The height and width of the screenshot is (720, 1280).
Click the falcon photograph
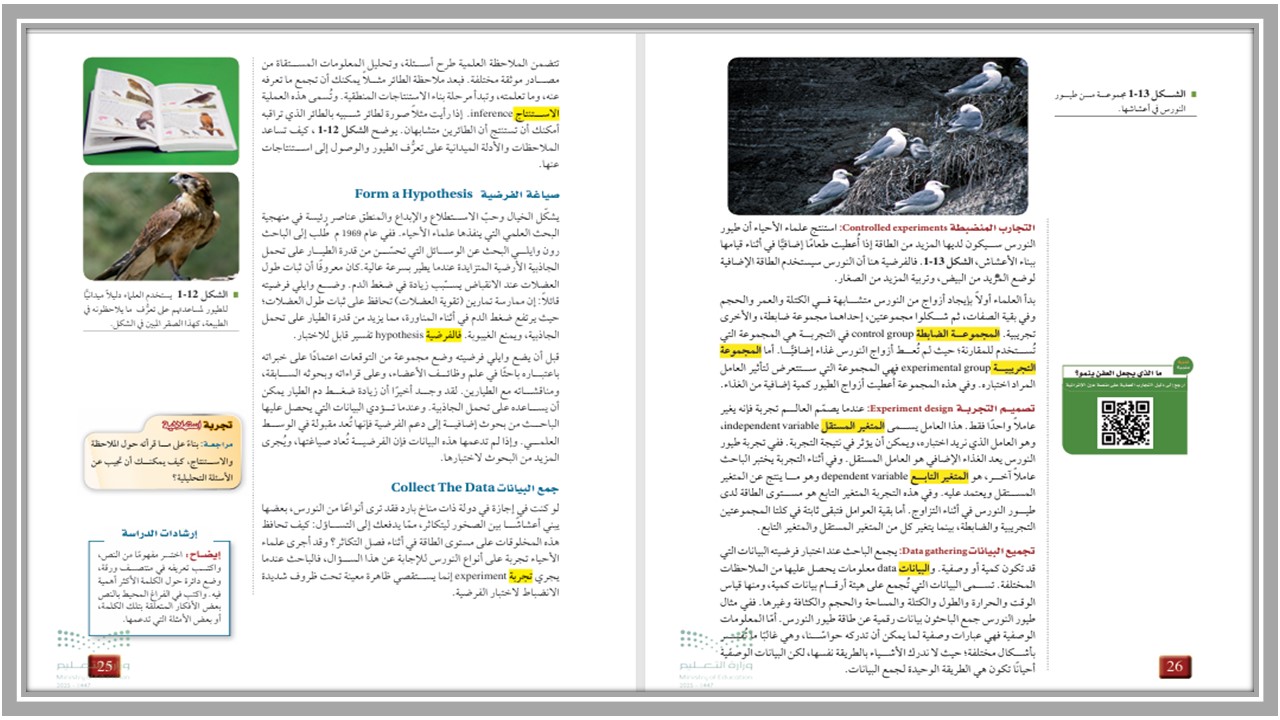[x=161, y=226]
